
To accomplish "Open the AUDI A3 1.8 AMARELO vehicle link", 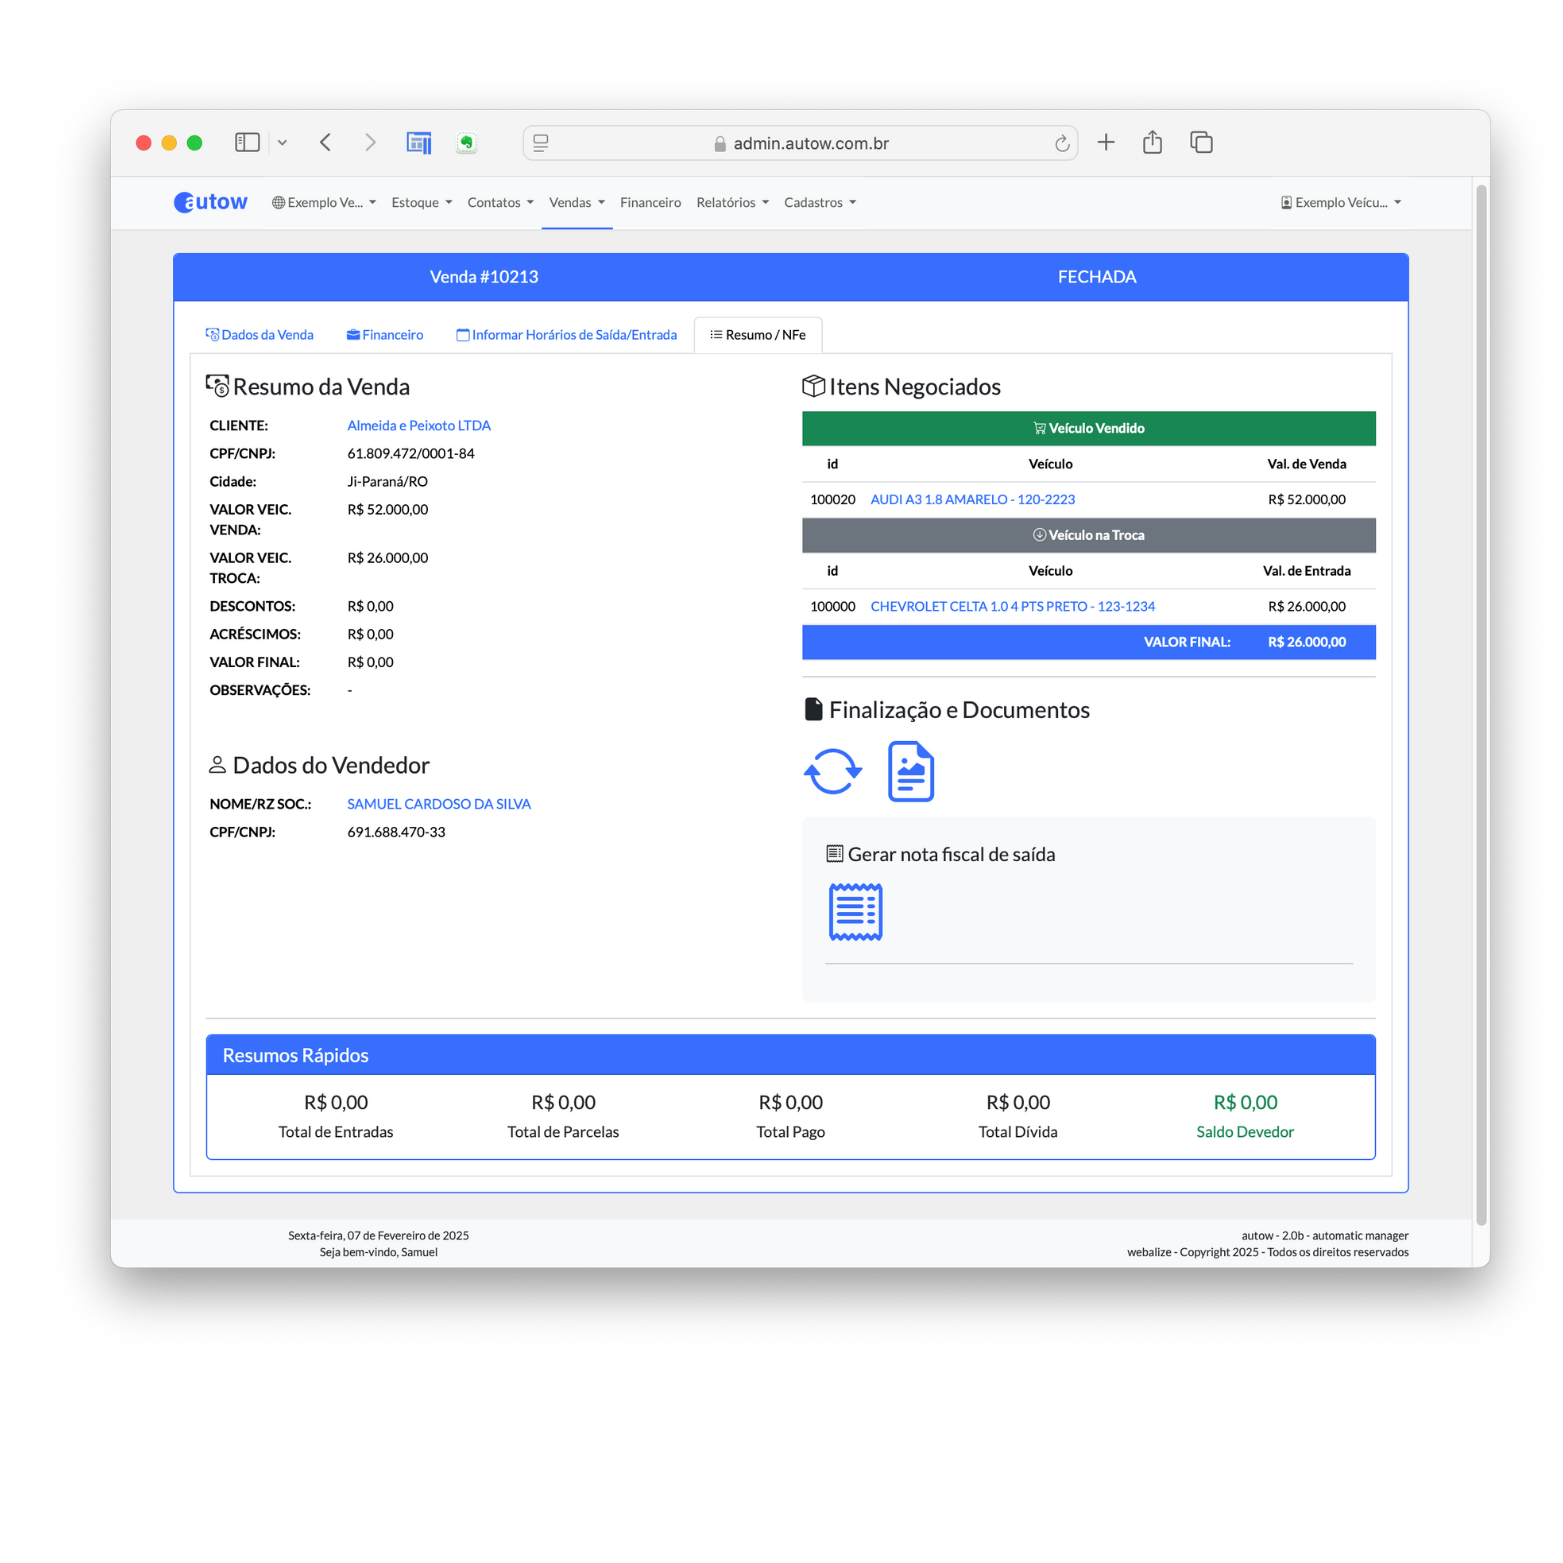I will [972, 500].
